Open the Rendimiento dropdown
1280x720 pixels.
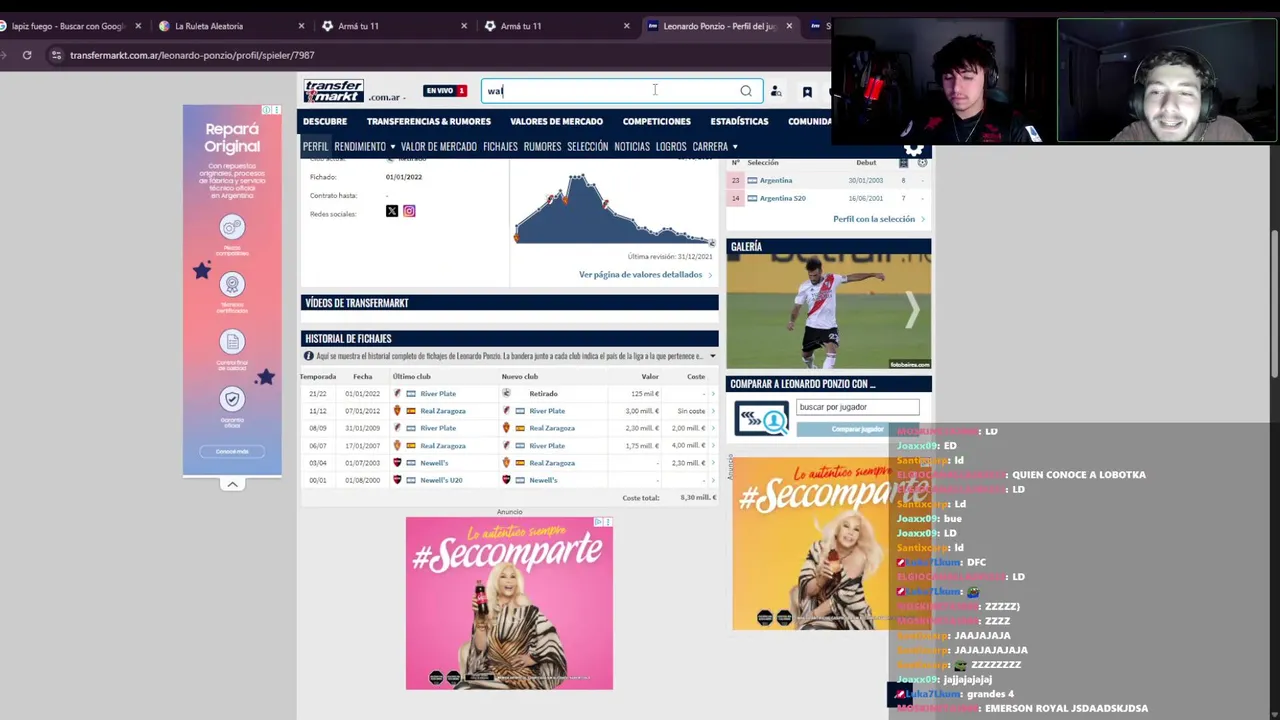click(364, 147)
